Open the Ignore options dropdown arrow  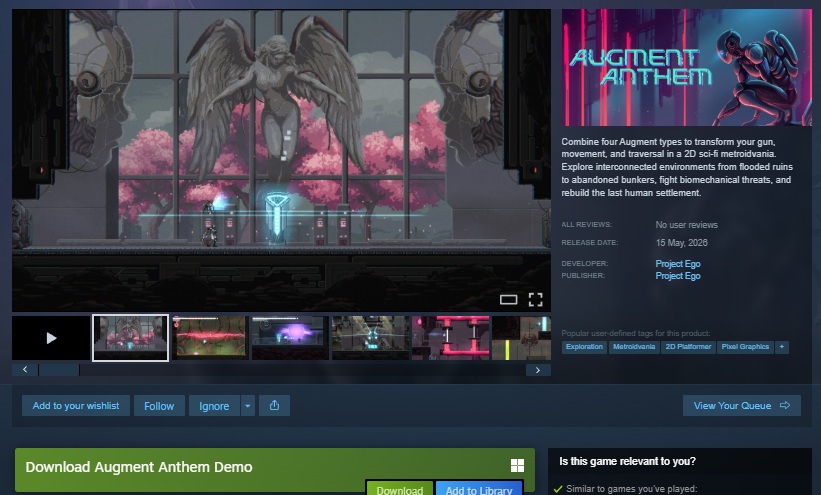[x=248, y=405]
